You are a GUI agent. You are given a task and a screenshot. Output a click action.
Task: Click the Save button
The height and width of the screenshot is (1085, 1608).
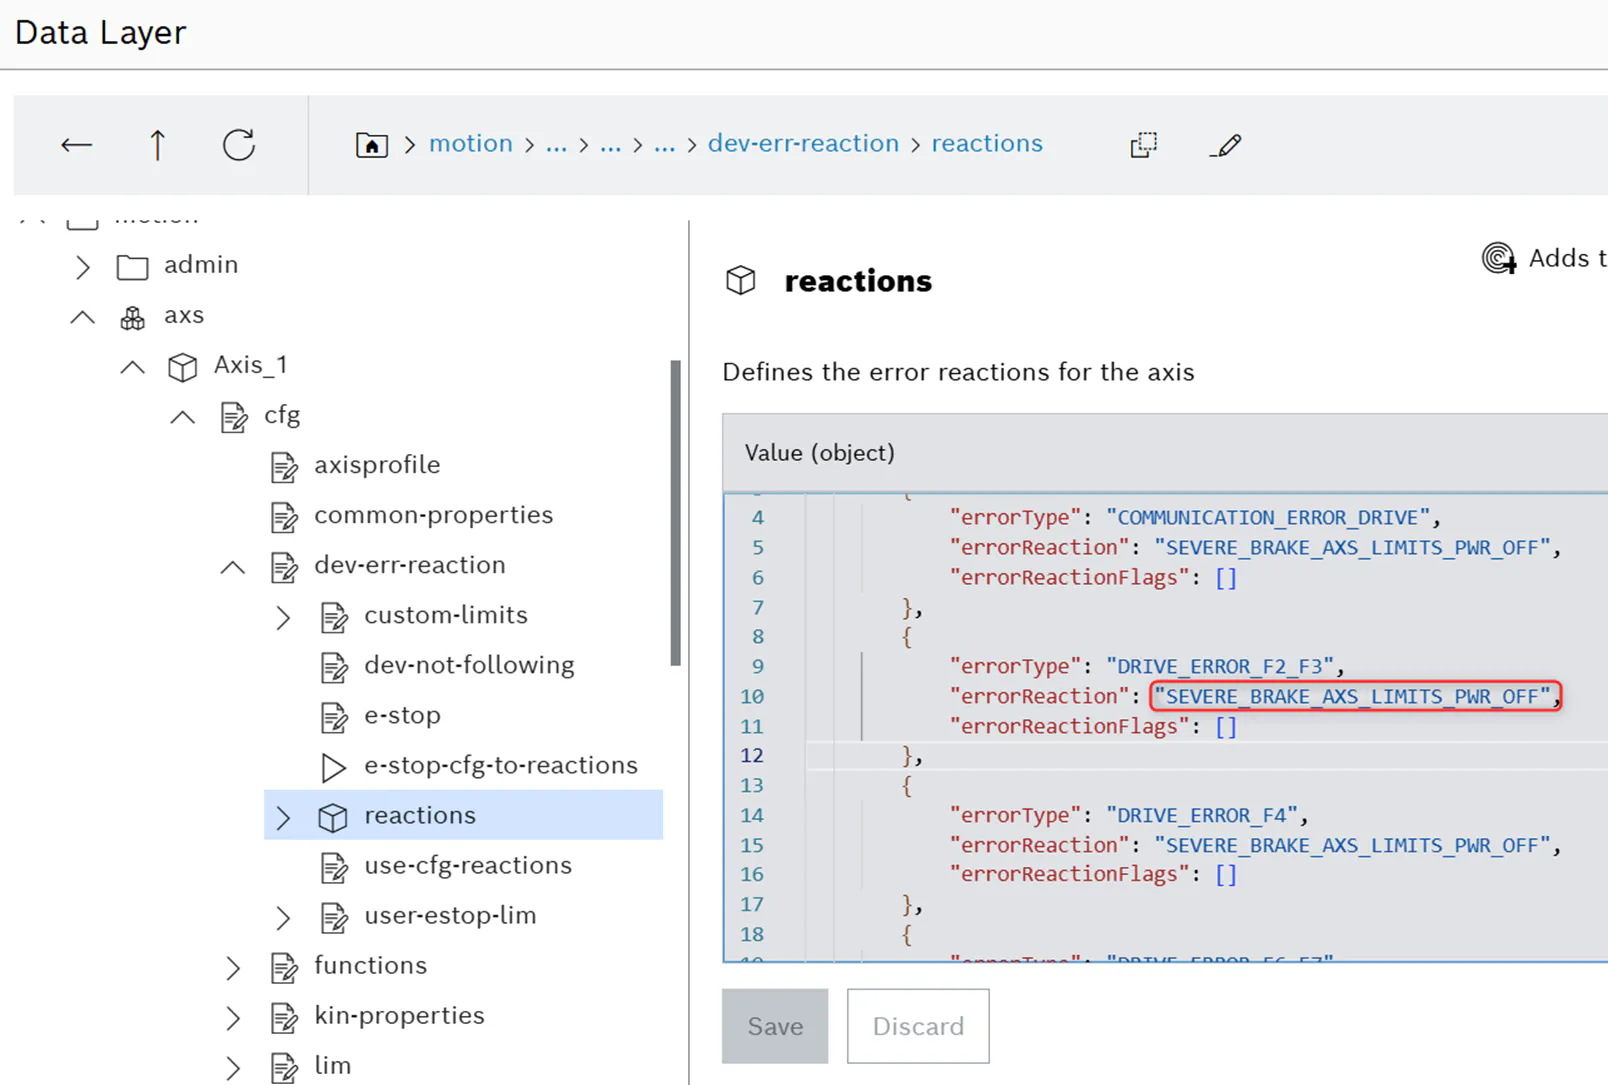pos(775,1026)
